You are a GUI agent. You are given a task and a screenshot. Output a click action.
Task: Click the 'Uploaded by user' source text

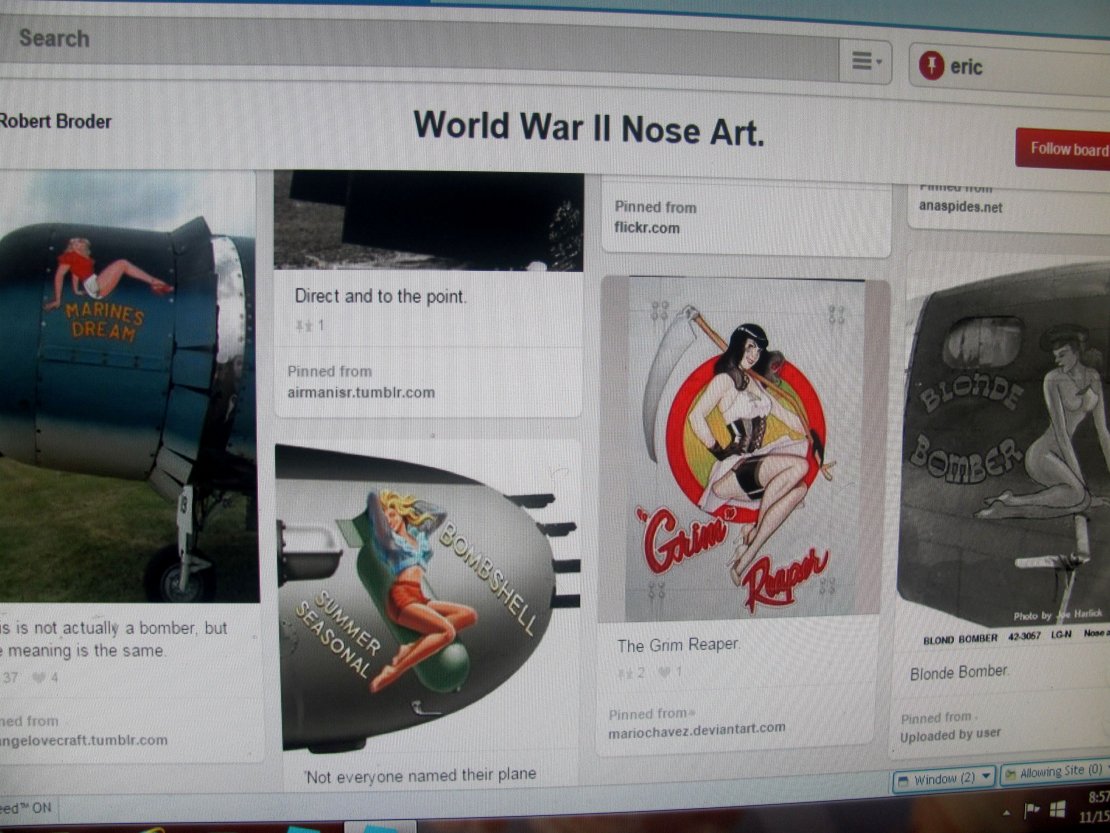(950, 735)
